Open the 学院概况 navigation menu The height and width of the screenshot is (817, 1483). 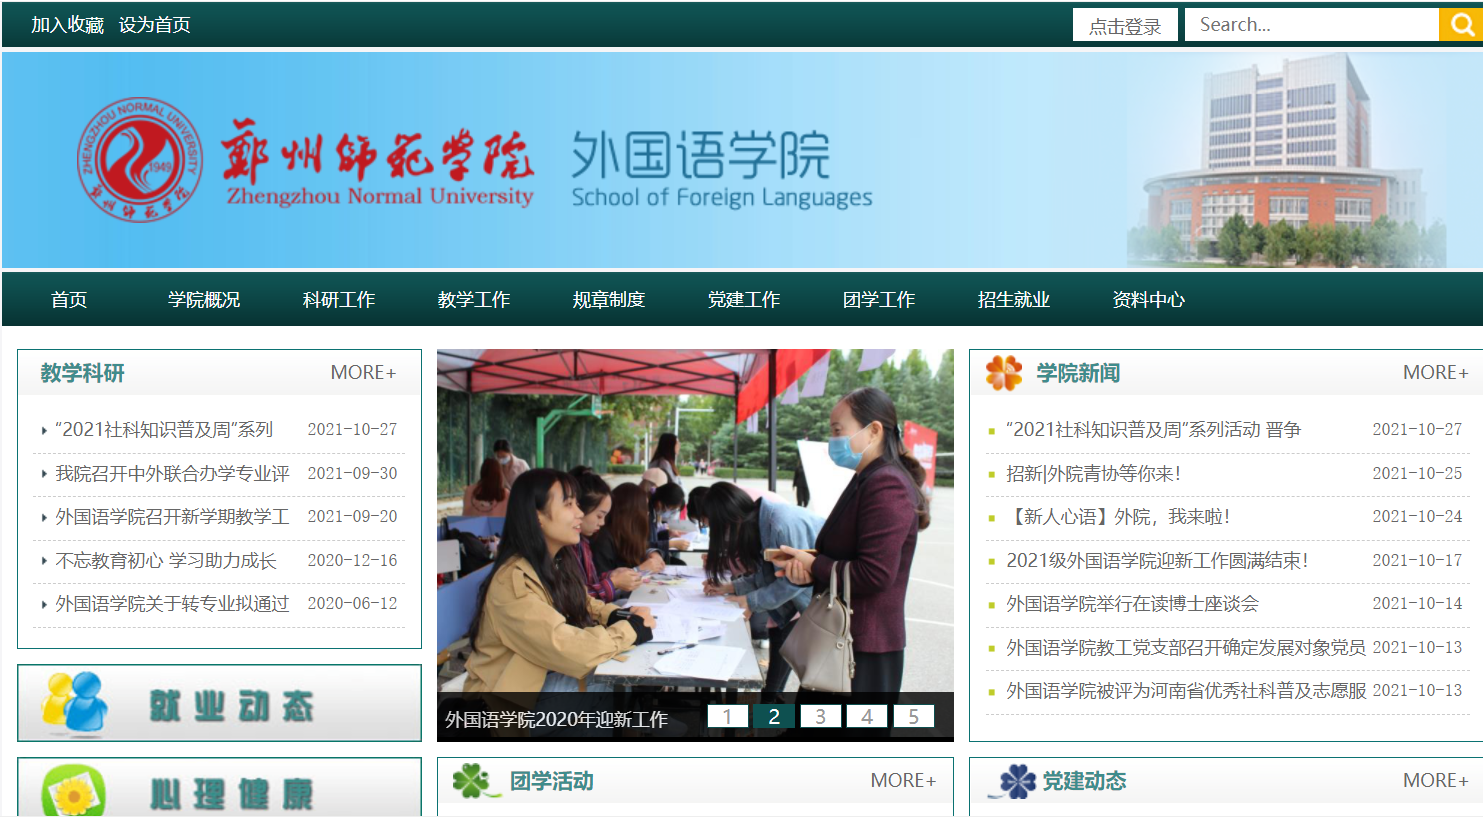[x=201, y=297]
